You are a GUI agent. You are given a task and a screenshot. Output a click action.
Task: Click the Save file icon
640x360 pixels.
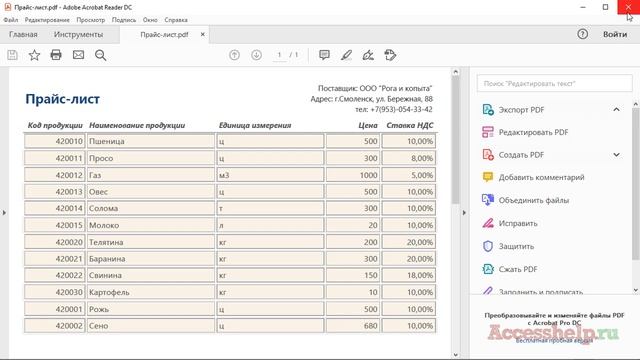pyautogui.click(x=12, y=55)
